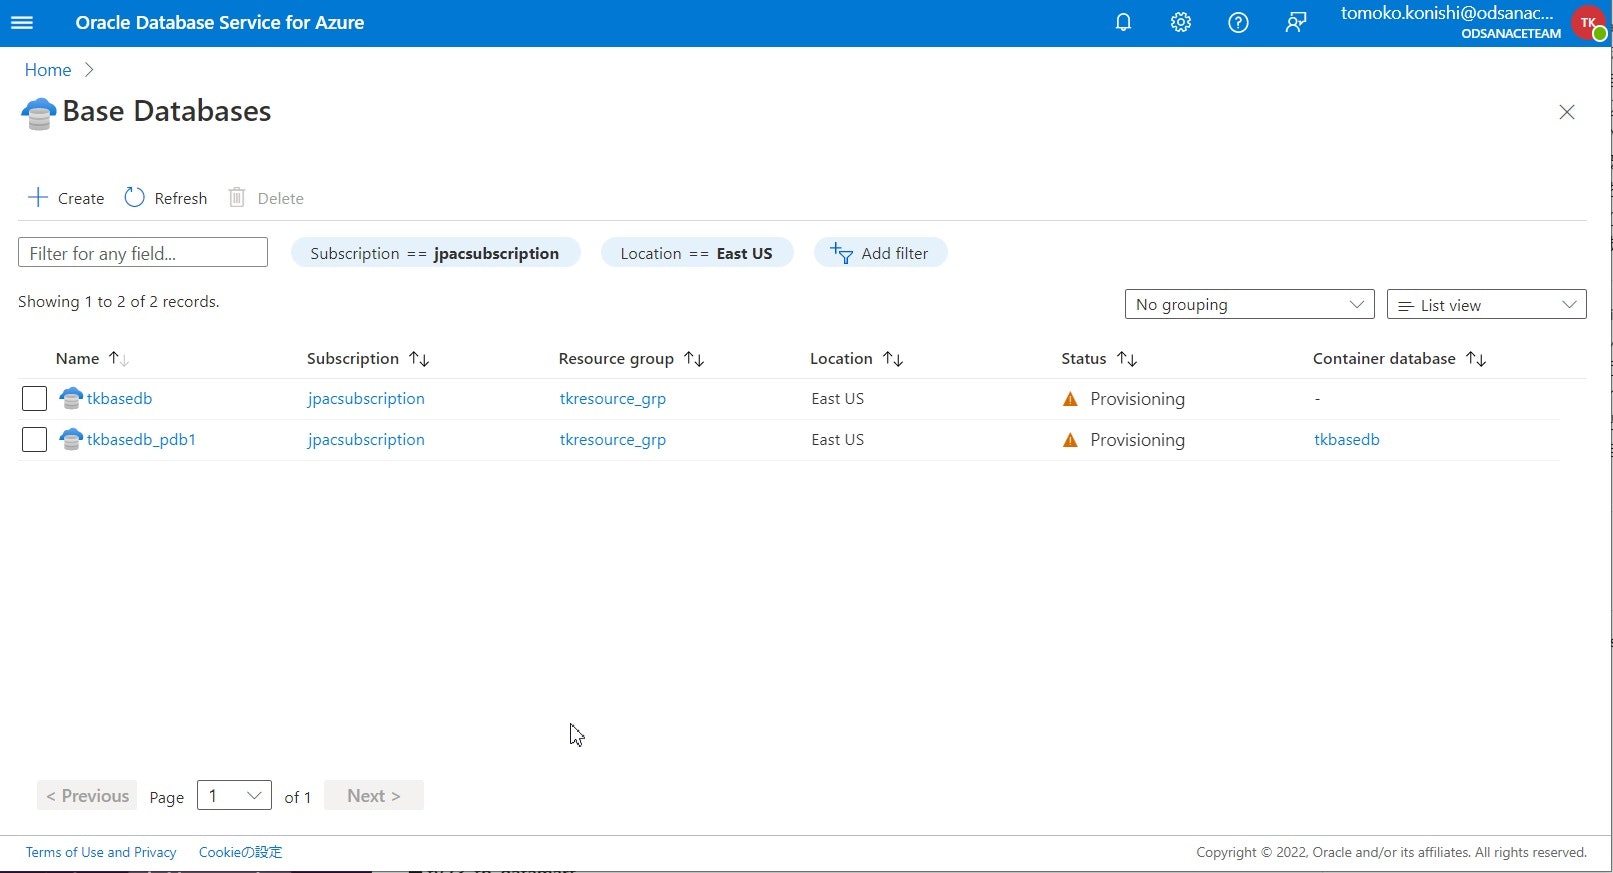Screen dimensions: 1613x873
Task: Open tkbasedb container database link
Action: click(1346, 439)
